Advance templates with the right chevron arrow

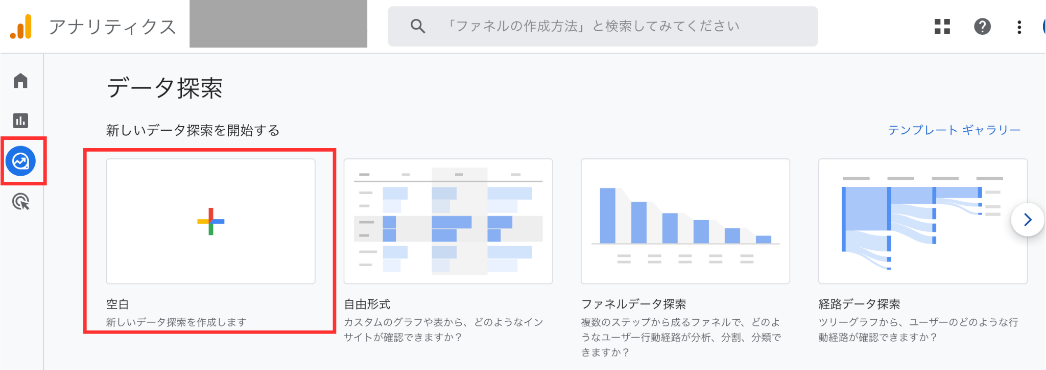pyautogui.click(x=1027, y=220)
